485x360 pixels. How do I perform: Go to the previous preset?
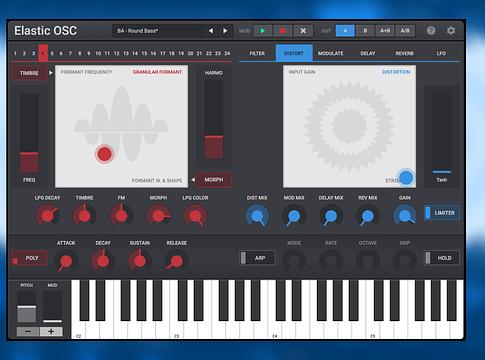coord(211,31)
